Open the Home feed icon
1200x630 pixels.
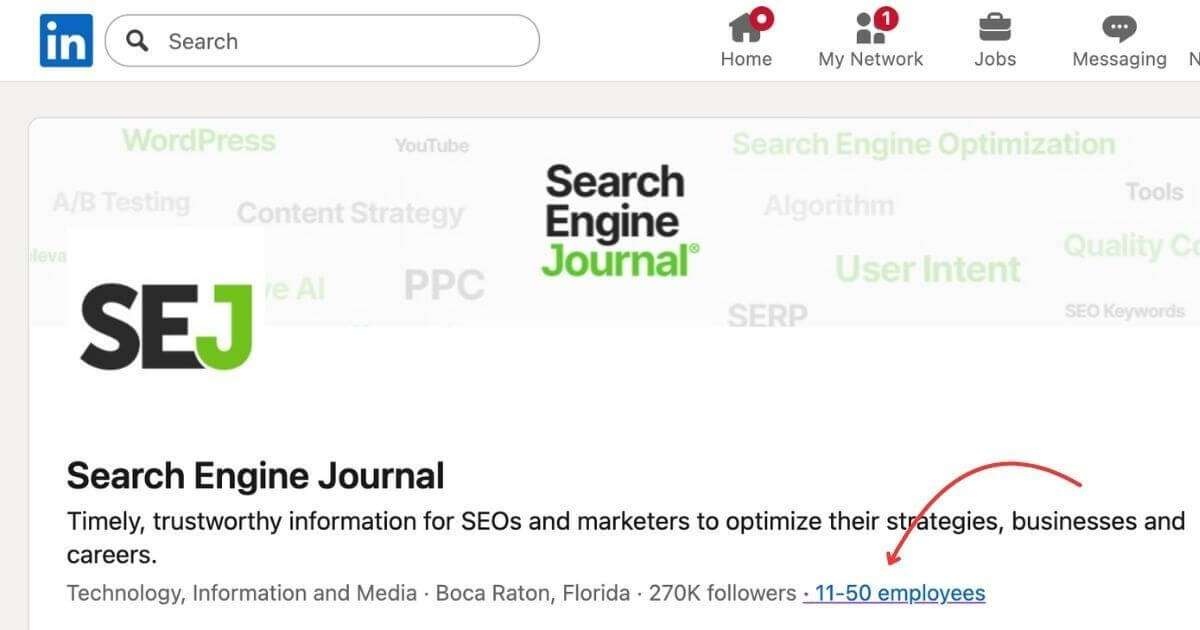point(746,28)
